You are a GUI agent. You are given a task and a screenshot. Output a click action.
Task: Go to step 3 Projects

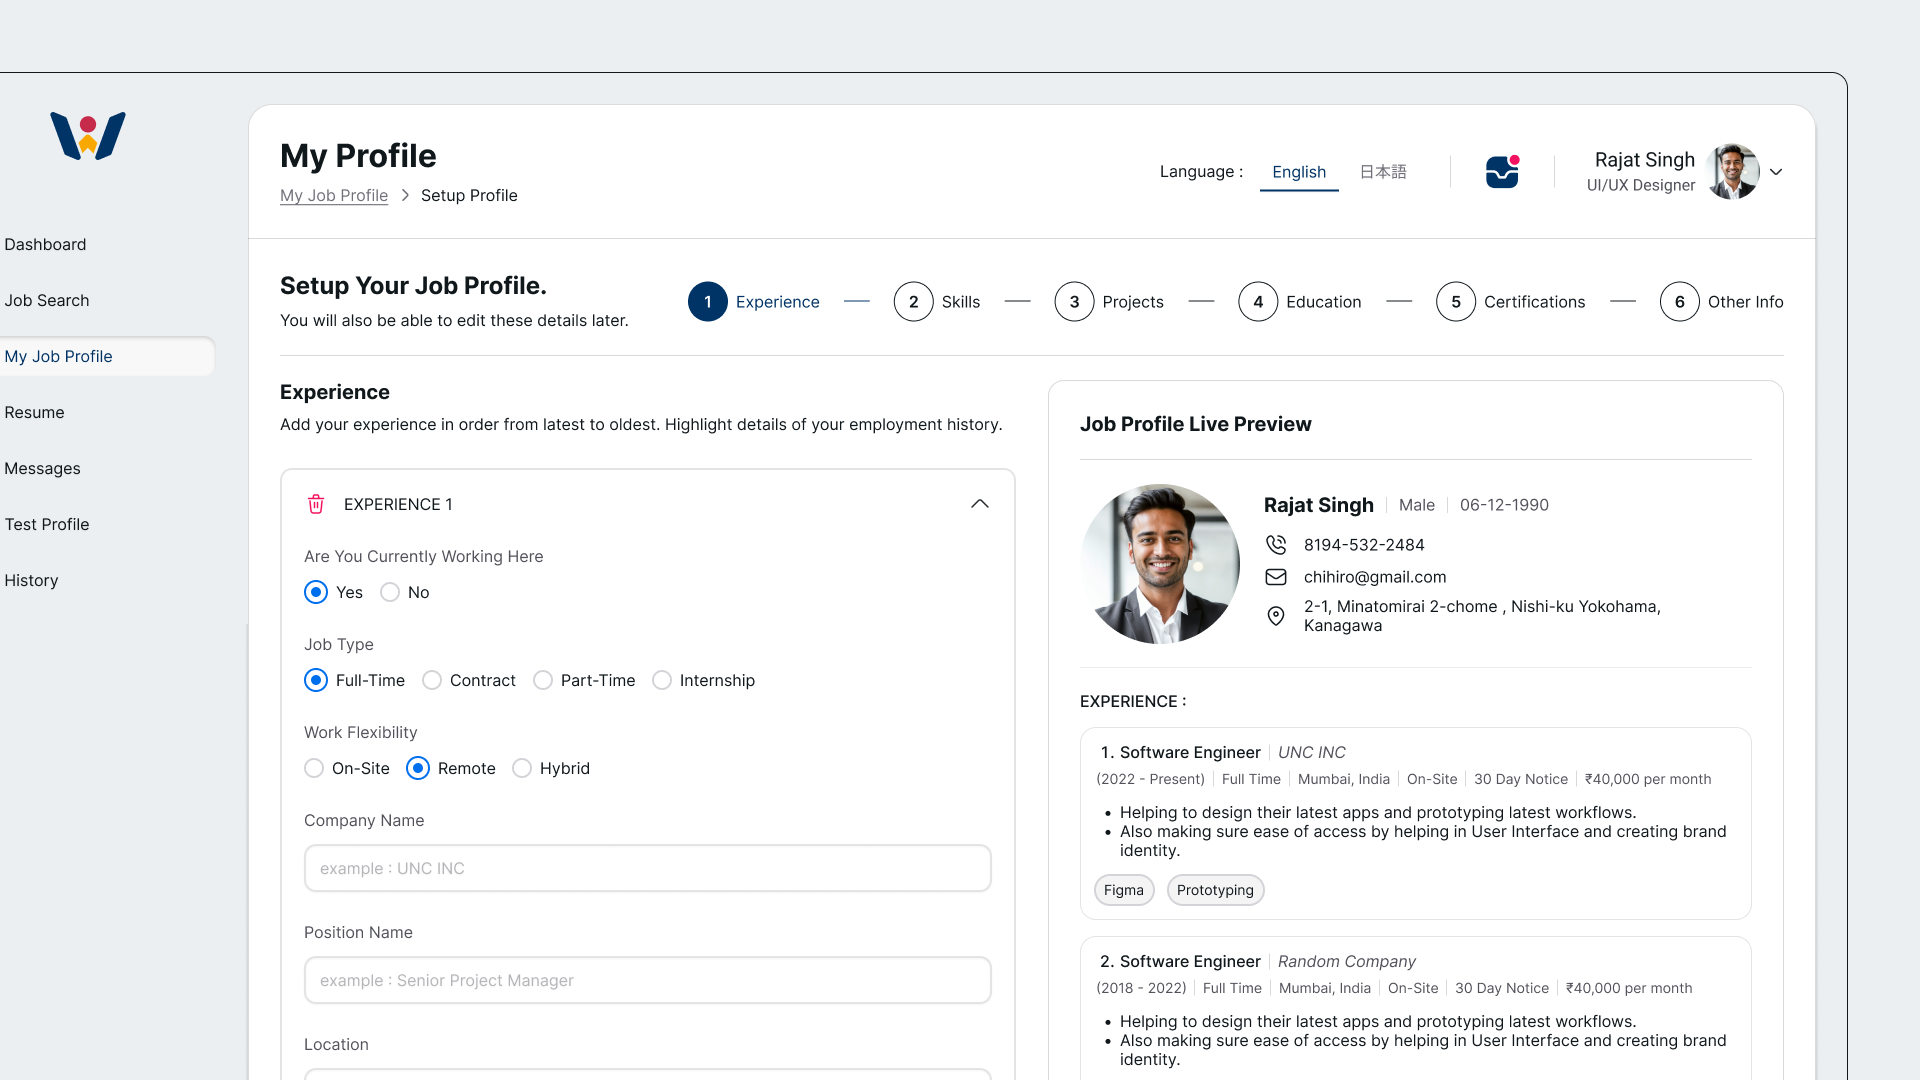point(1109,302)
